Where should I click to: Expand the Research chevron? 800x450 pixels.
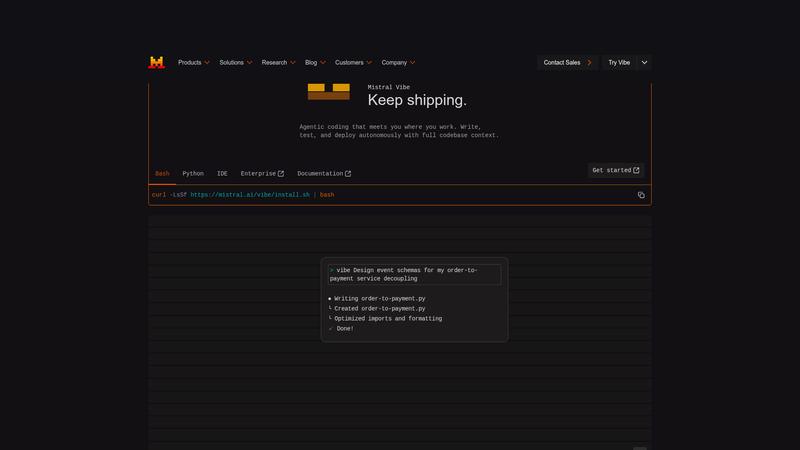click(x=292, y=63)
